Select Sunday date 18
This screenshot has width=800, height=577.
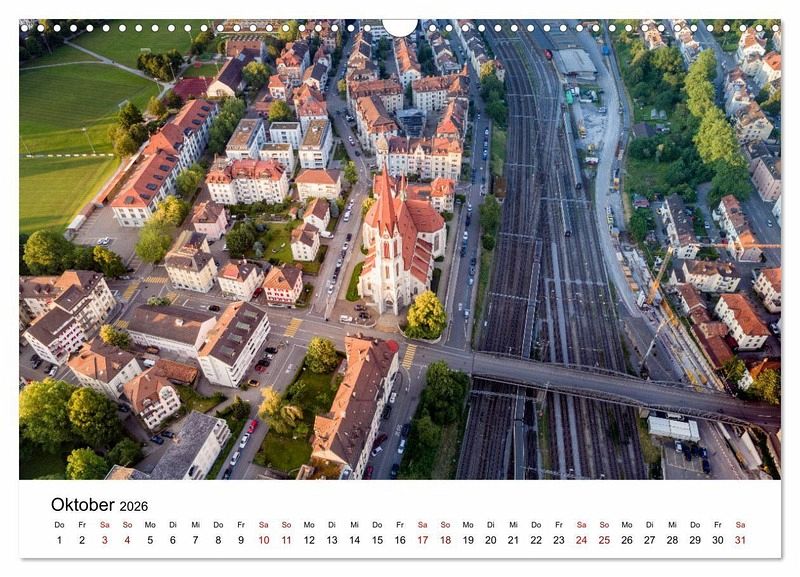[x=445, y=540]
